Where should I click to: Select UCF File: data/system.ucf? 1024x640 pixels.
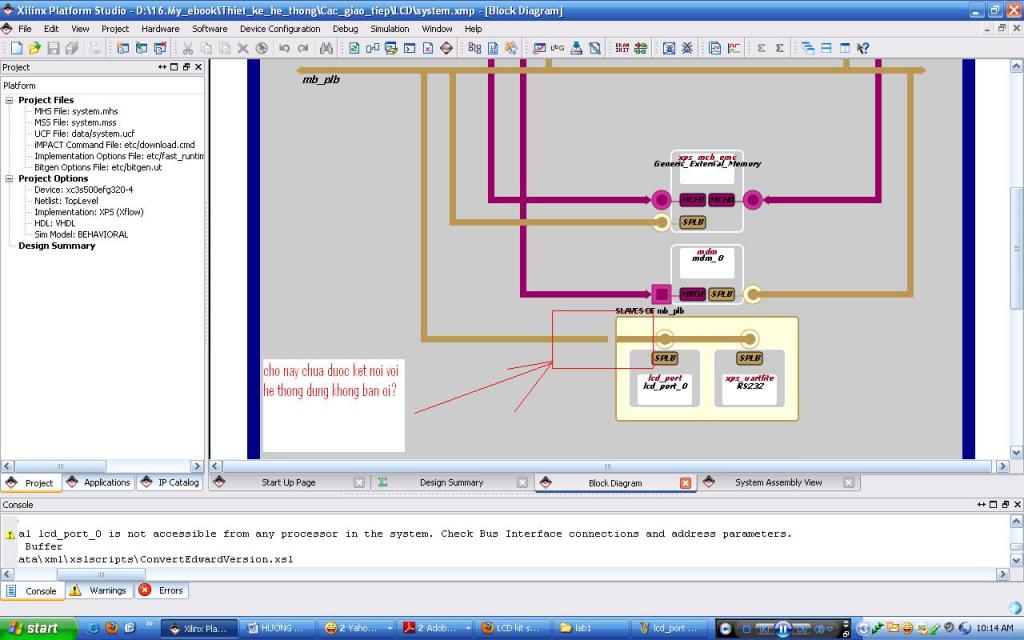(x=84, y=133)
